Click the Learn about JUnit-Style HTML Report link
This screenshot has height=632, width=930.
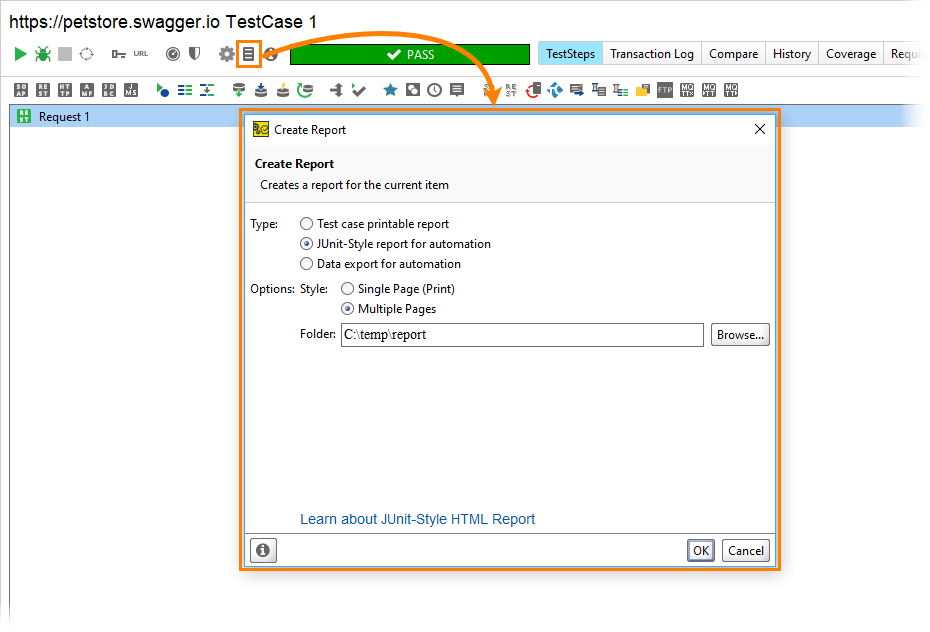(417, 519)
